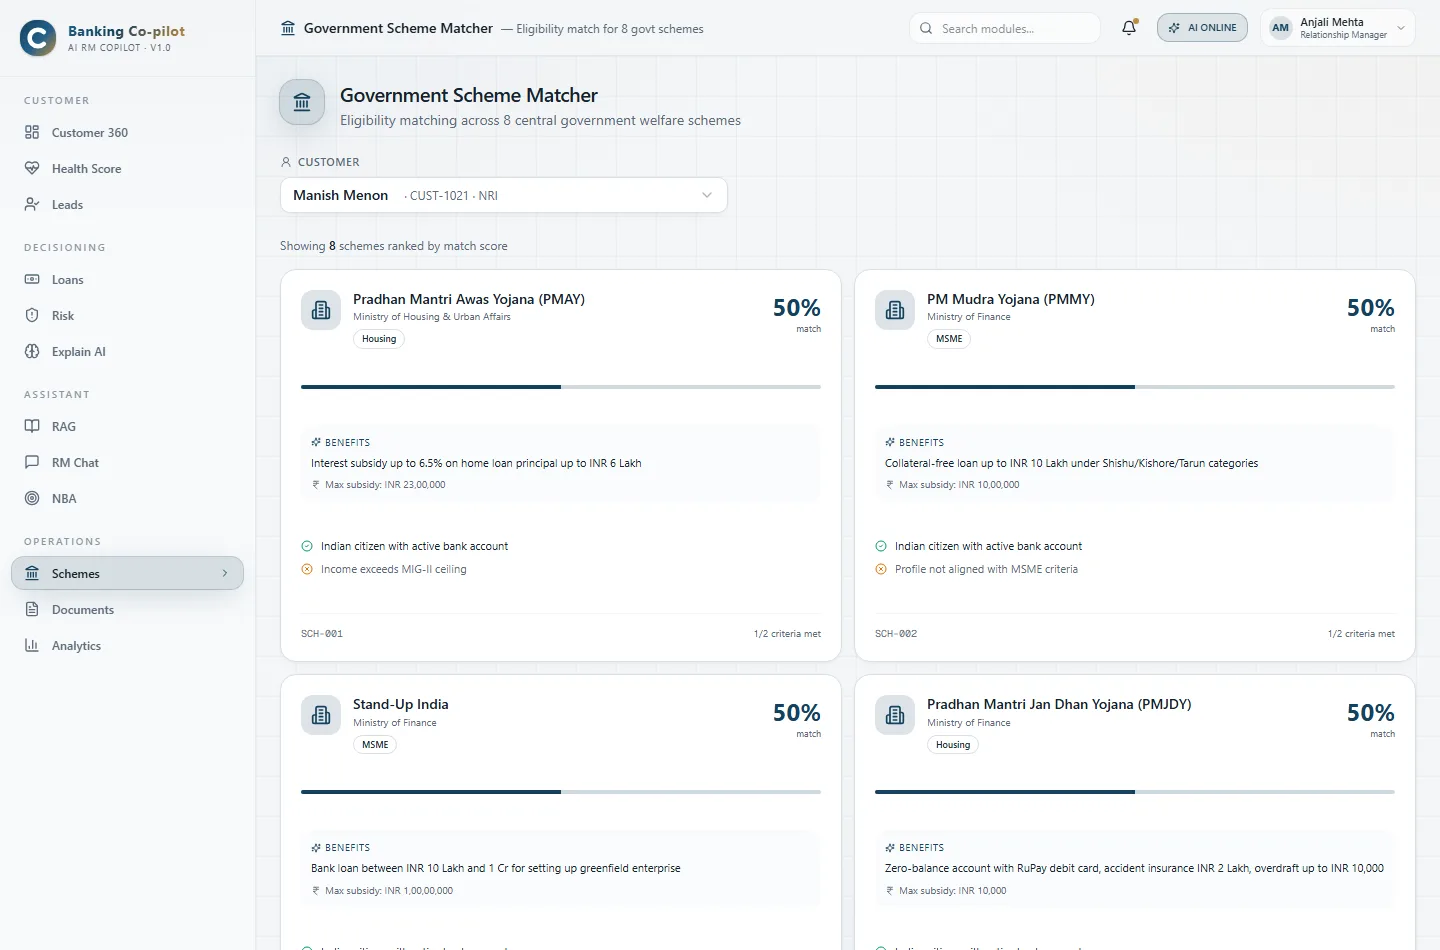The height and width of the screenshot is (950, 1440).
Task: Navigate to Leads in the sidebar
Action: click(128, 204)
